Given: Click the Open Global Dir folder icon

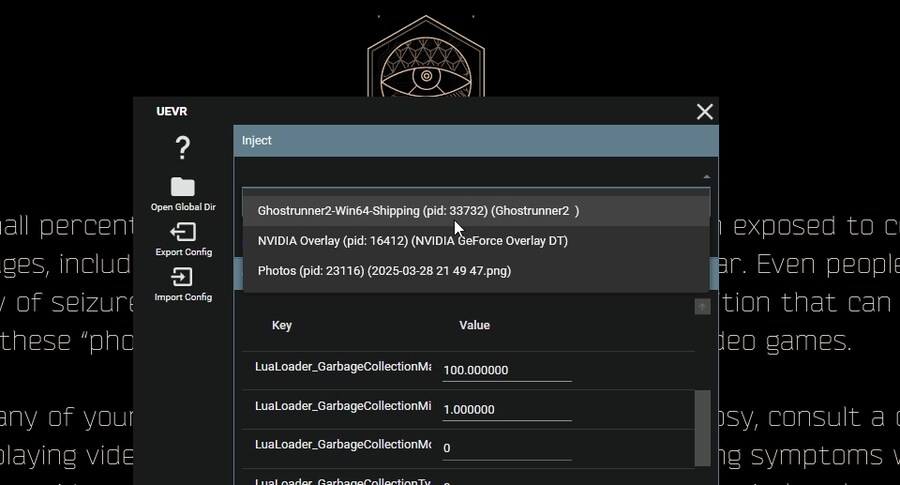Looking at the screenshot, I should tap(182, 187).
